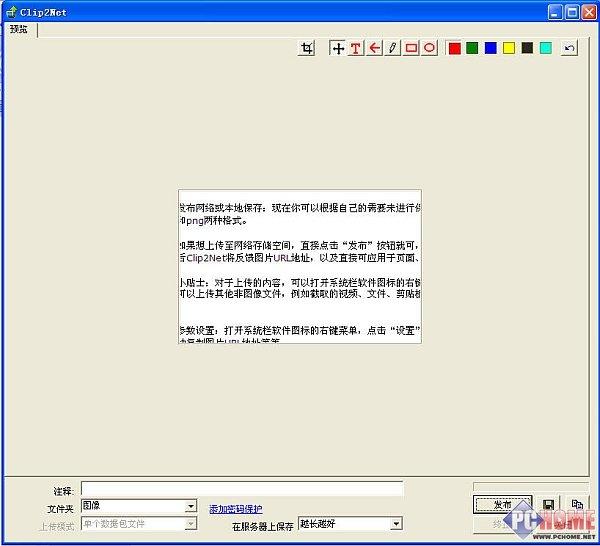Open the 文件夹 folder dropdown
600x546 pixels.
point(190,507)
